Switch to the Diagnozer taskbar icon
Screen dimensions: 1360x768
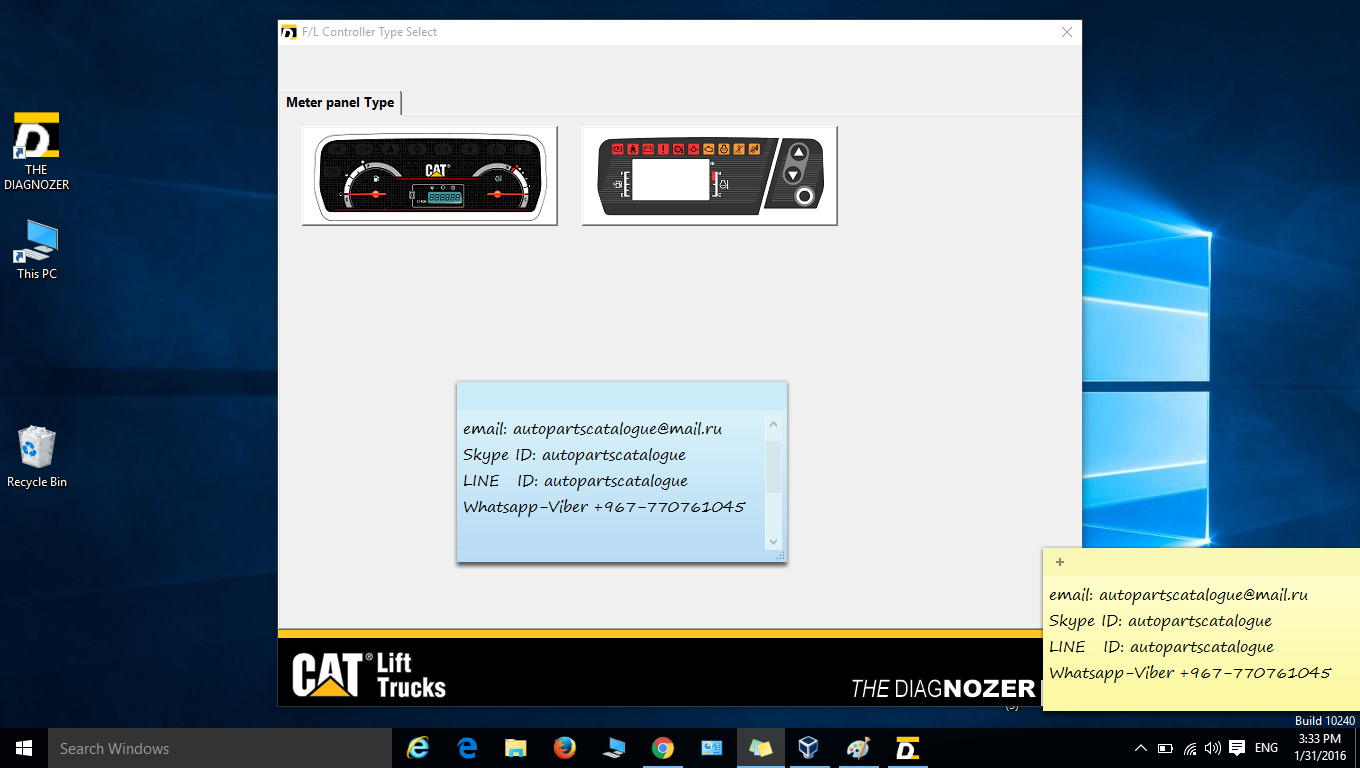click(907, 748)
